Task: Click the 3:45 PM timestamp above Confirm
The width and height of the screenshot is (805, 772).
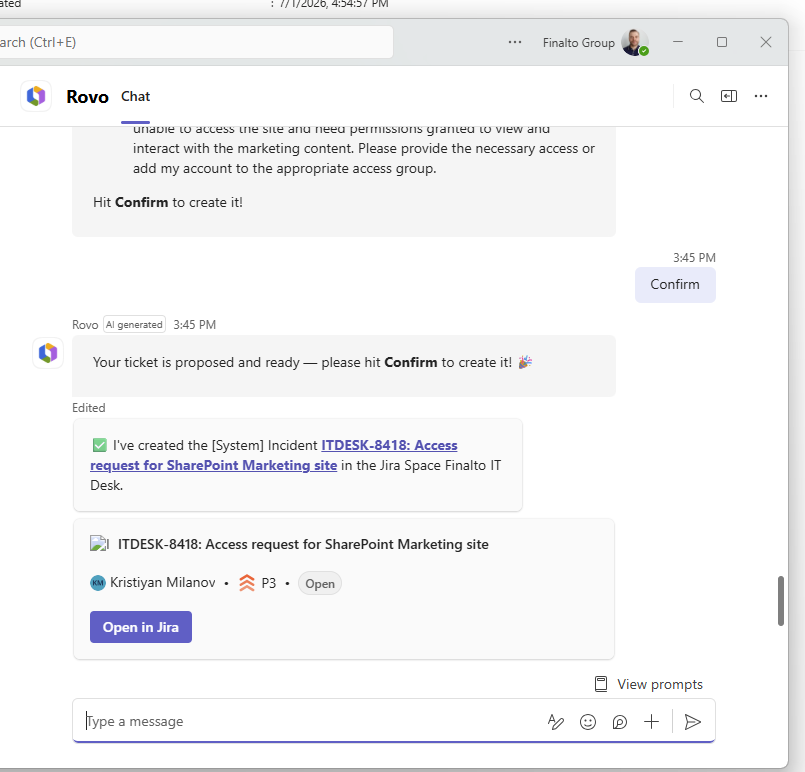Action: coord(694,258)
